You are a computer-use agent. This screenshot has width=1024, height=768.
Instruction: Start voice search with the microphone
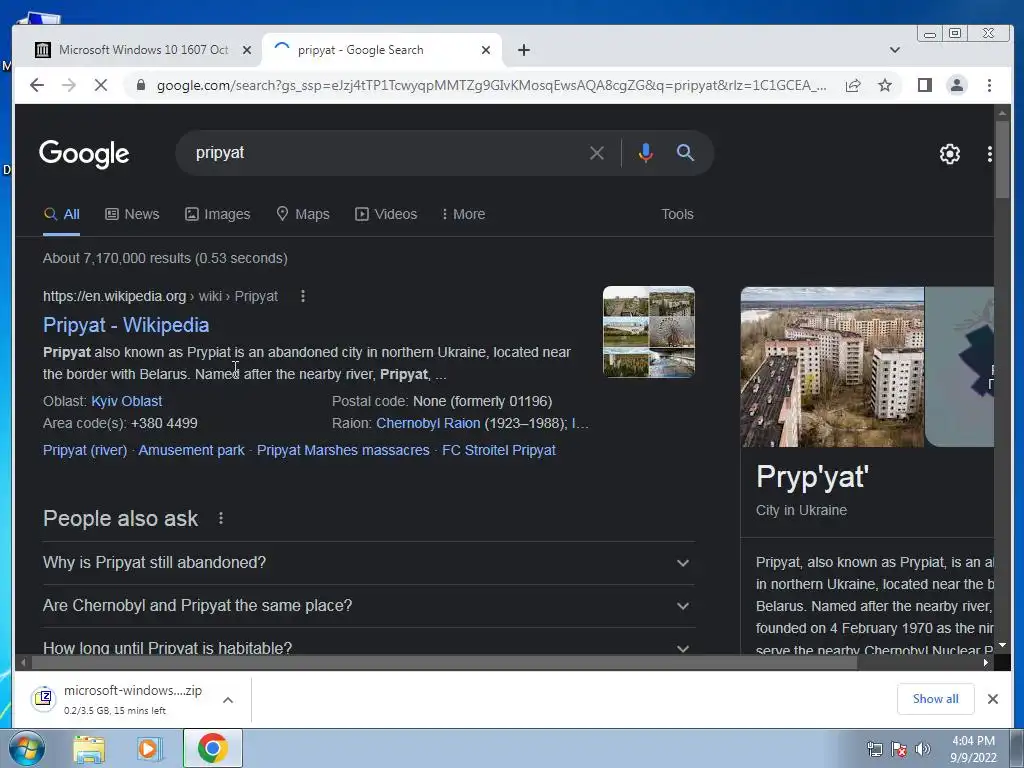tap(645, 153)
